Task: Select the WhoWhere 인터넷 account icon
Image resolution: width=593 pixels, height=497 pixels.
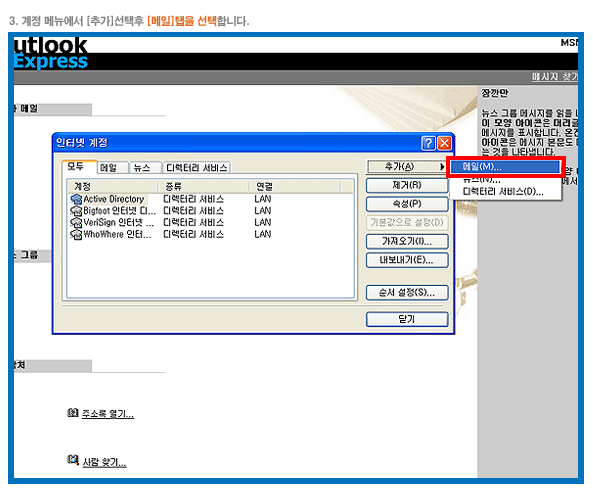Action: 76,235
